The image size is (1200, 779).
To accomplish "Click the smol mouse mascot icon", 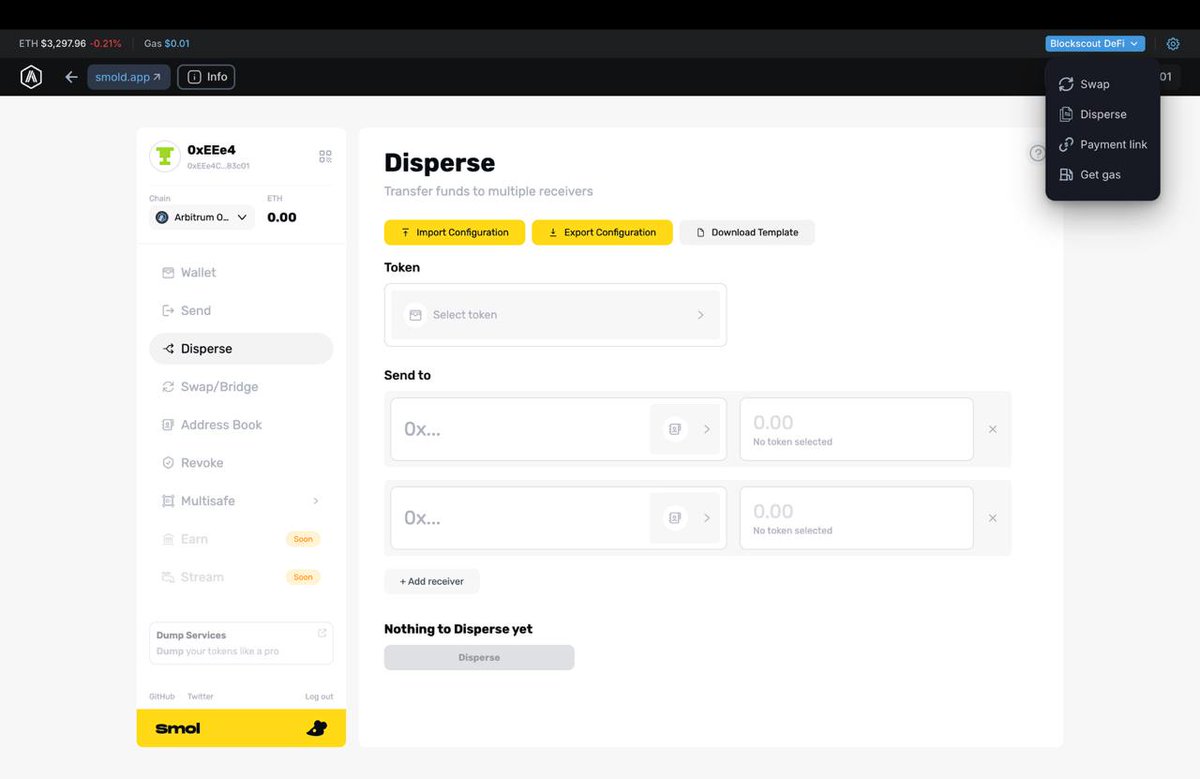I will click(x=316, y=728).
